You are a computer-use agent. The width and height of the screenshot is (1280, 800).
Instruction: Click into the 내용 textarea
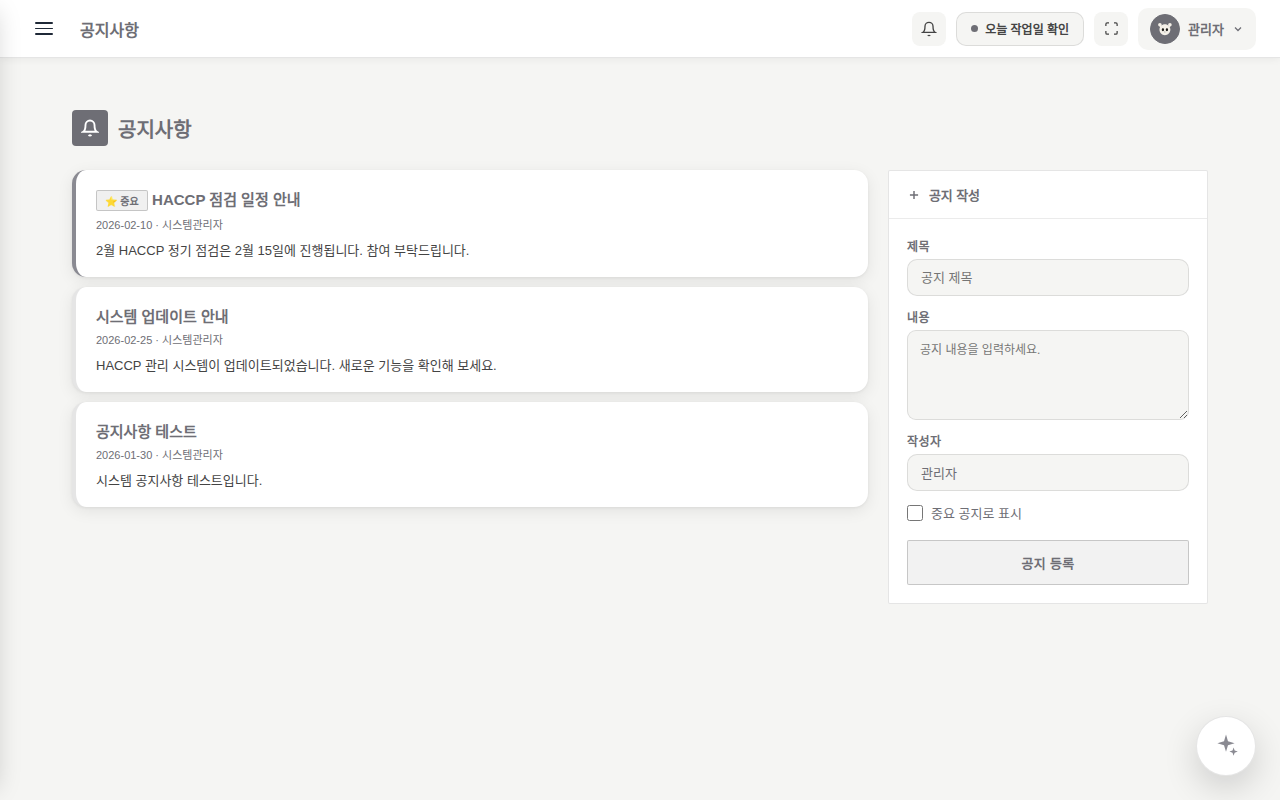(1048, 375)
